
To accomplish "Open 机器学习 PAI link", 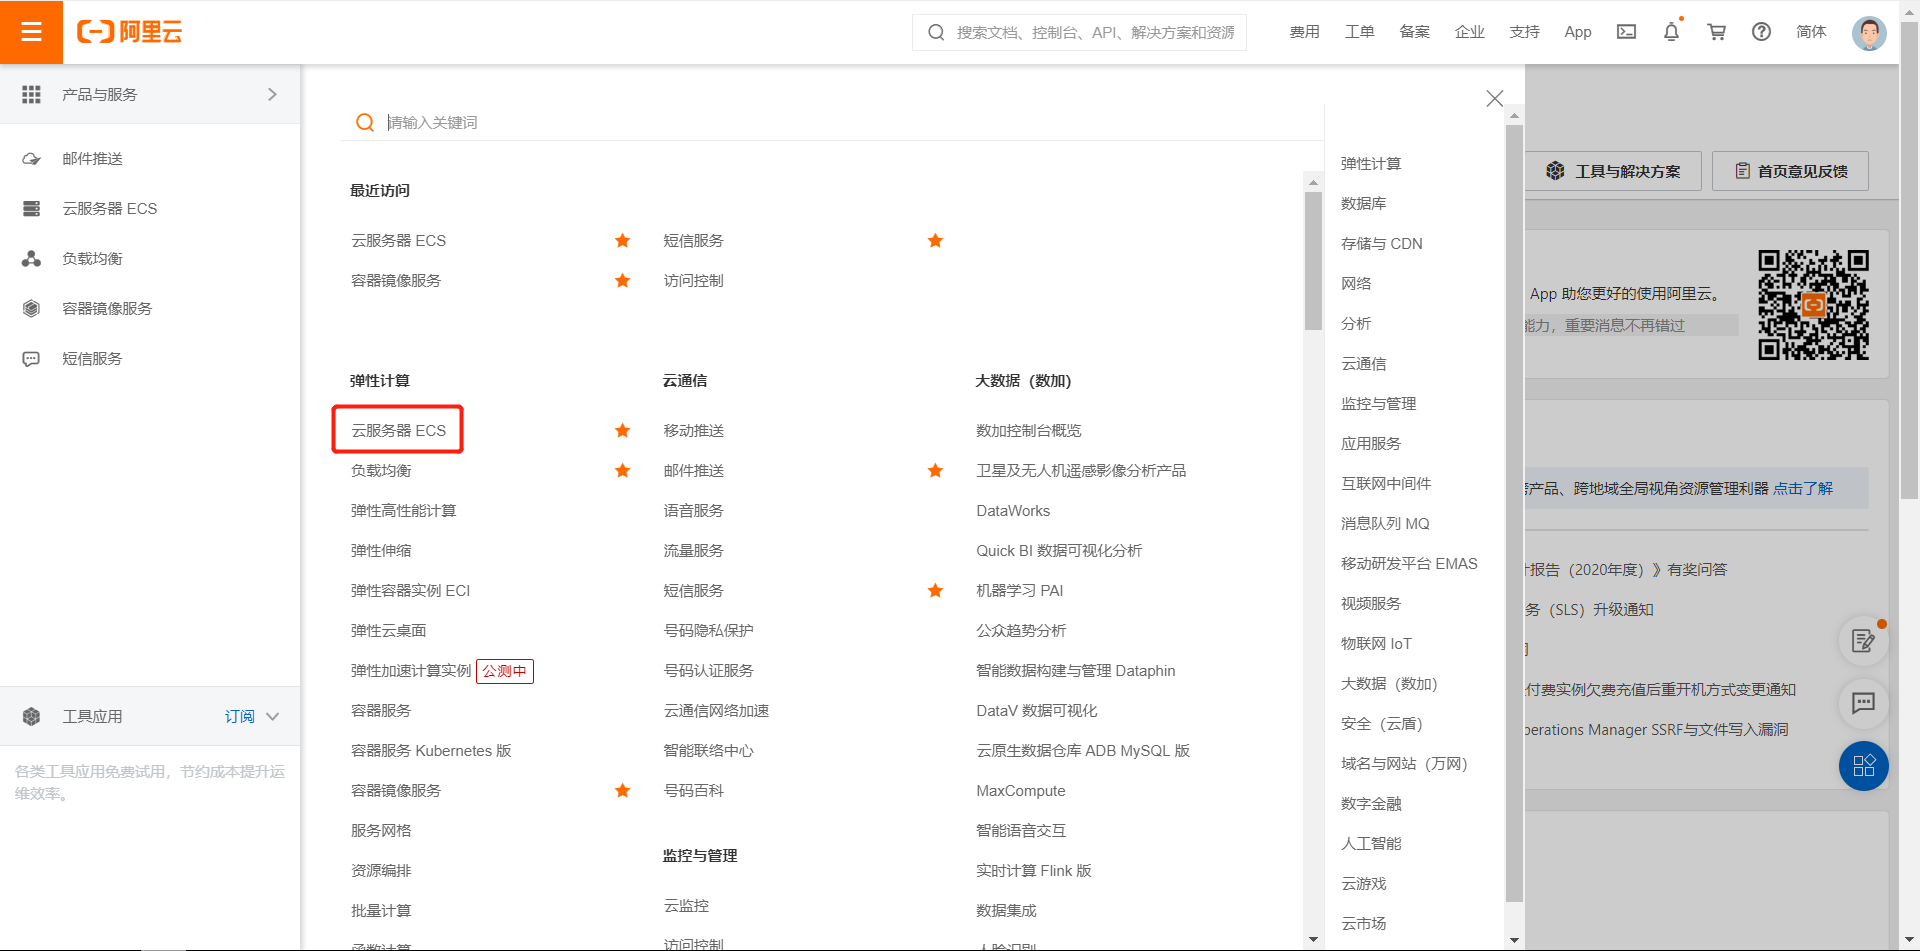I will [x=1020, y=591].
